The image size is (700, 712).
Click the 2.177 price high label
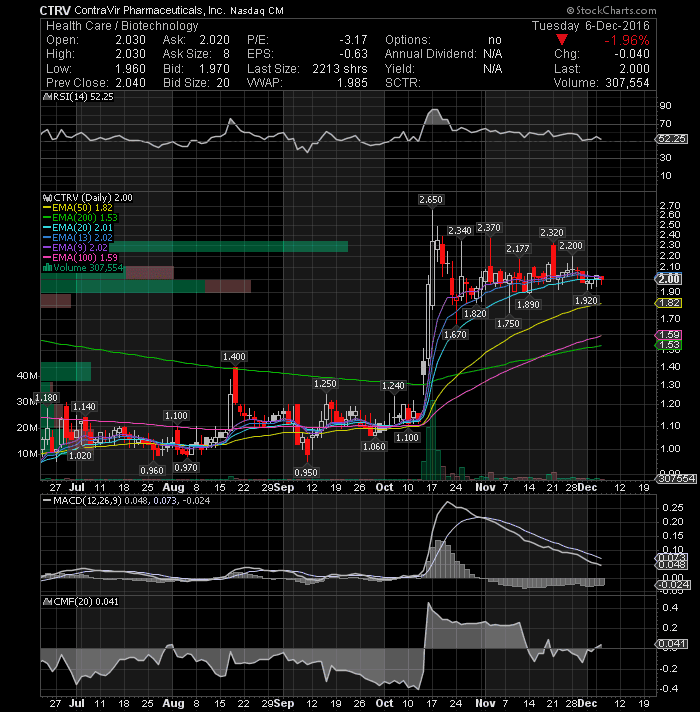(x=518, y=249)
